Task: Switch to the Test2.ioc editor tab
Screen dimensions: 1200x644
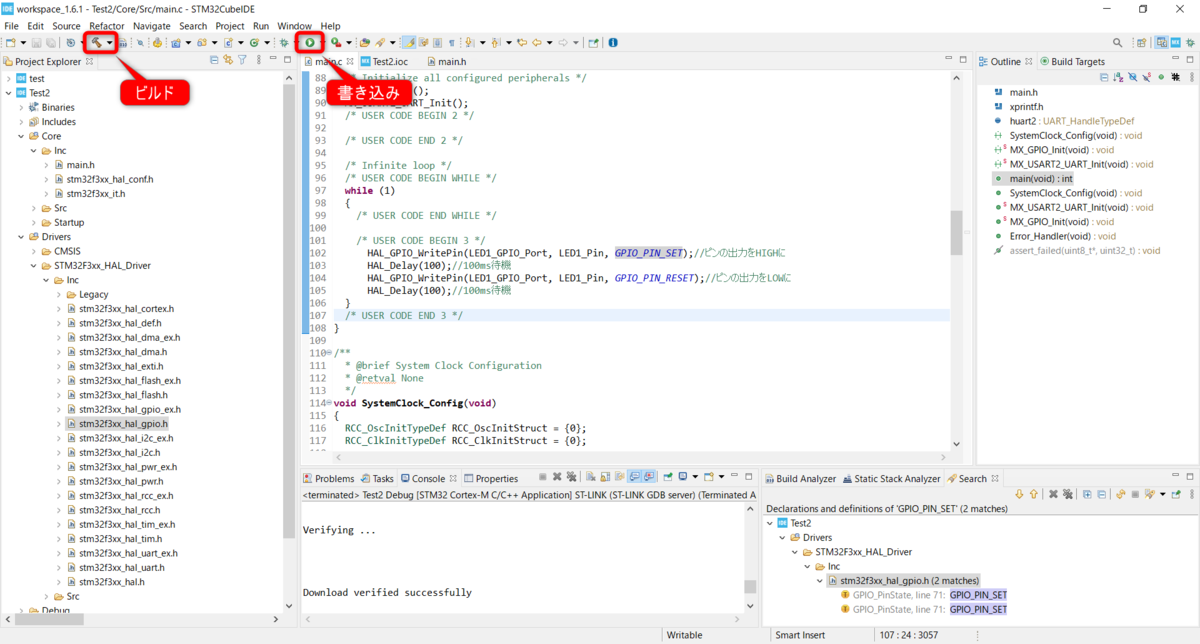Action: point(384,61)
